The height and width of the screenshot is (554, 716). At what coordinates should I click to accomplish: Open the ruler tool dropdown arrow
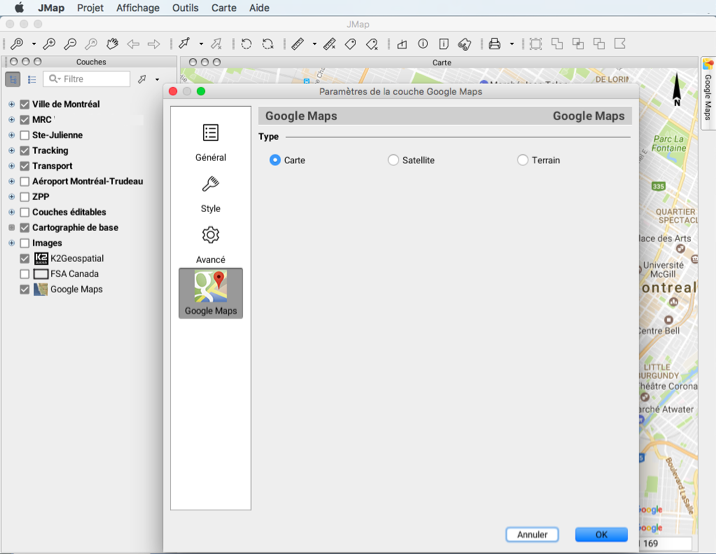click(x=314, y=44)
